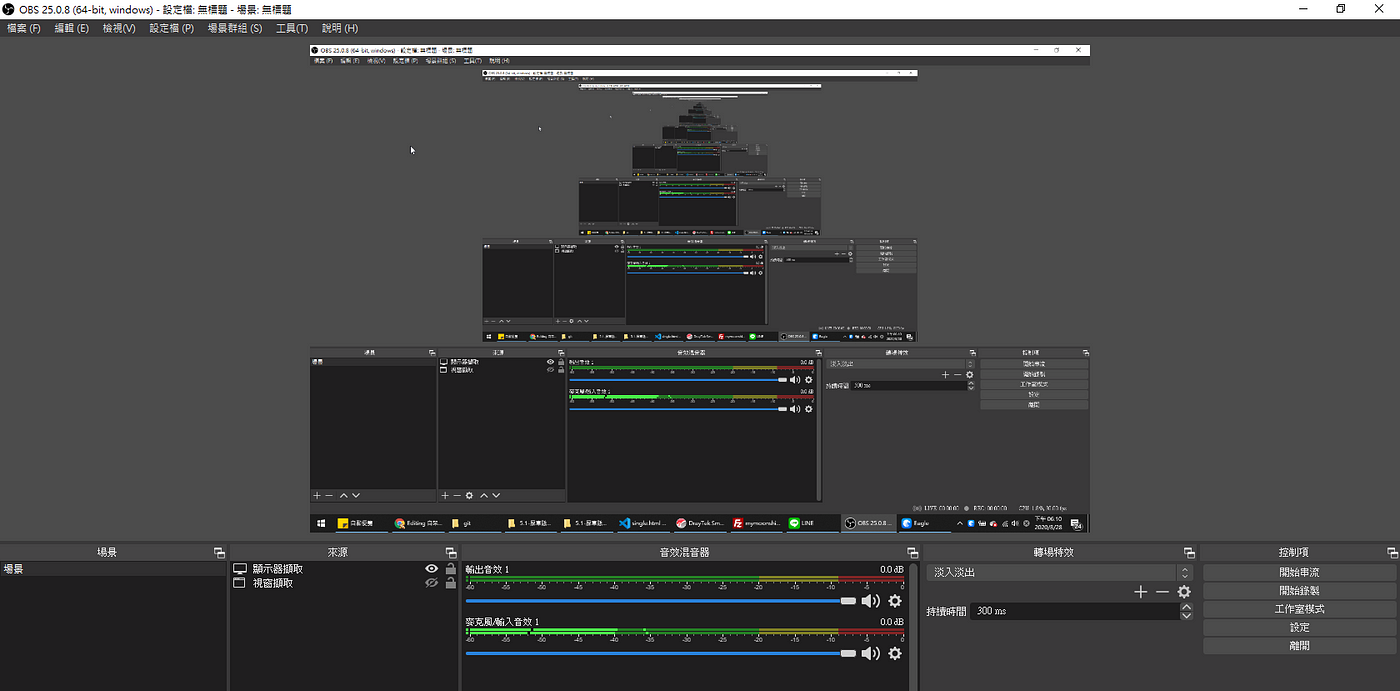The image size is (1400, 691).
Task: Click the Eagle item in the preview taskbar
Action: click(924, 523)
